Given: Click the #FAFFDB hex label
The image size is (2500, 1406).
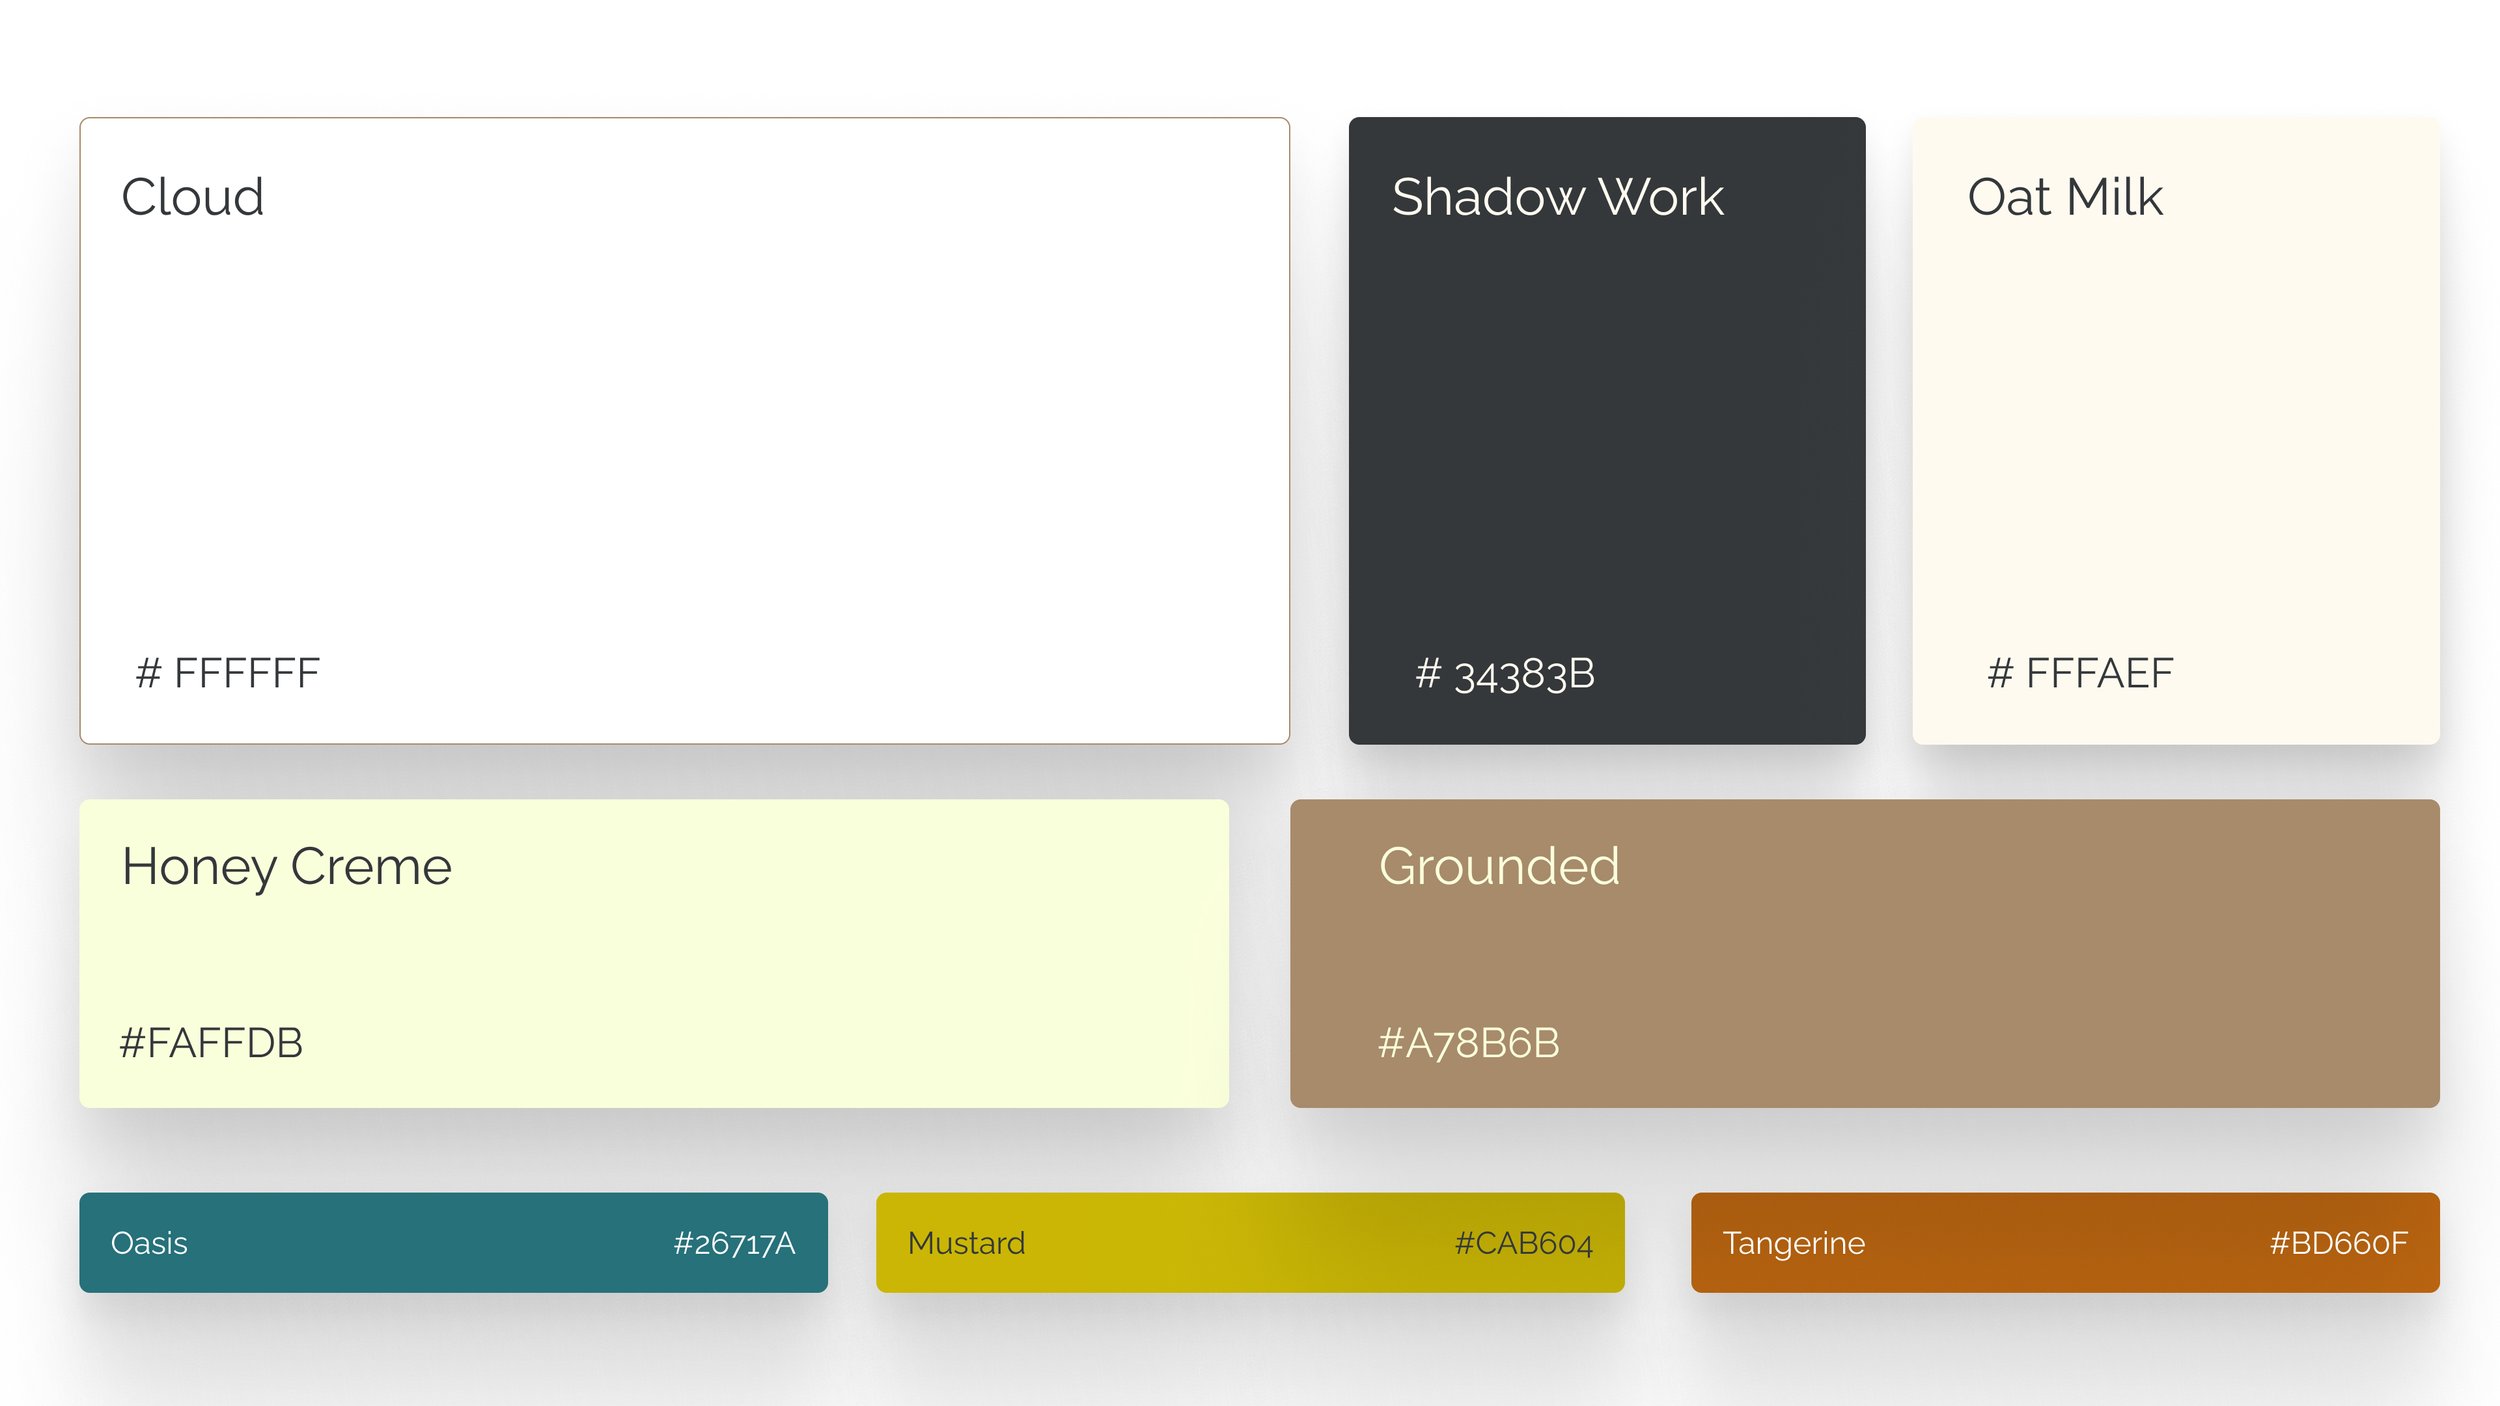Looking at the screenshot, I should pos(211,1043).
